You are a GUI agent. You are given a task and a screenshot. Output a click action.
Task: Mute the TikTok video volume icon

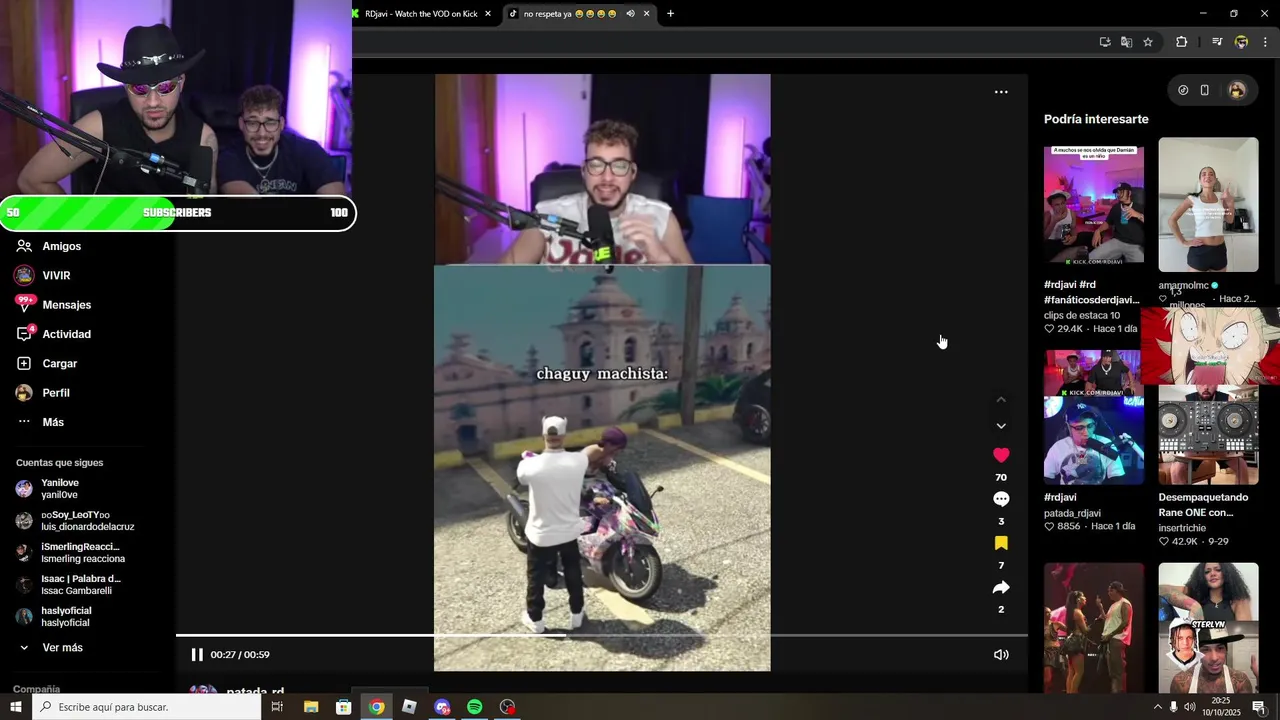(1001, 655)
